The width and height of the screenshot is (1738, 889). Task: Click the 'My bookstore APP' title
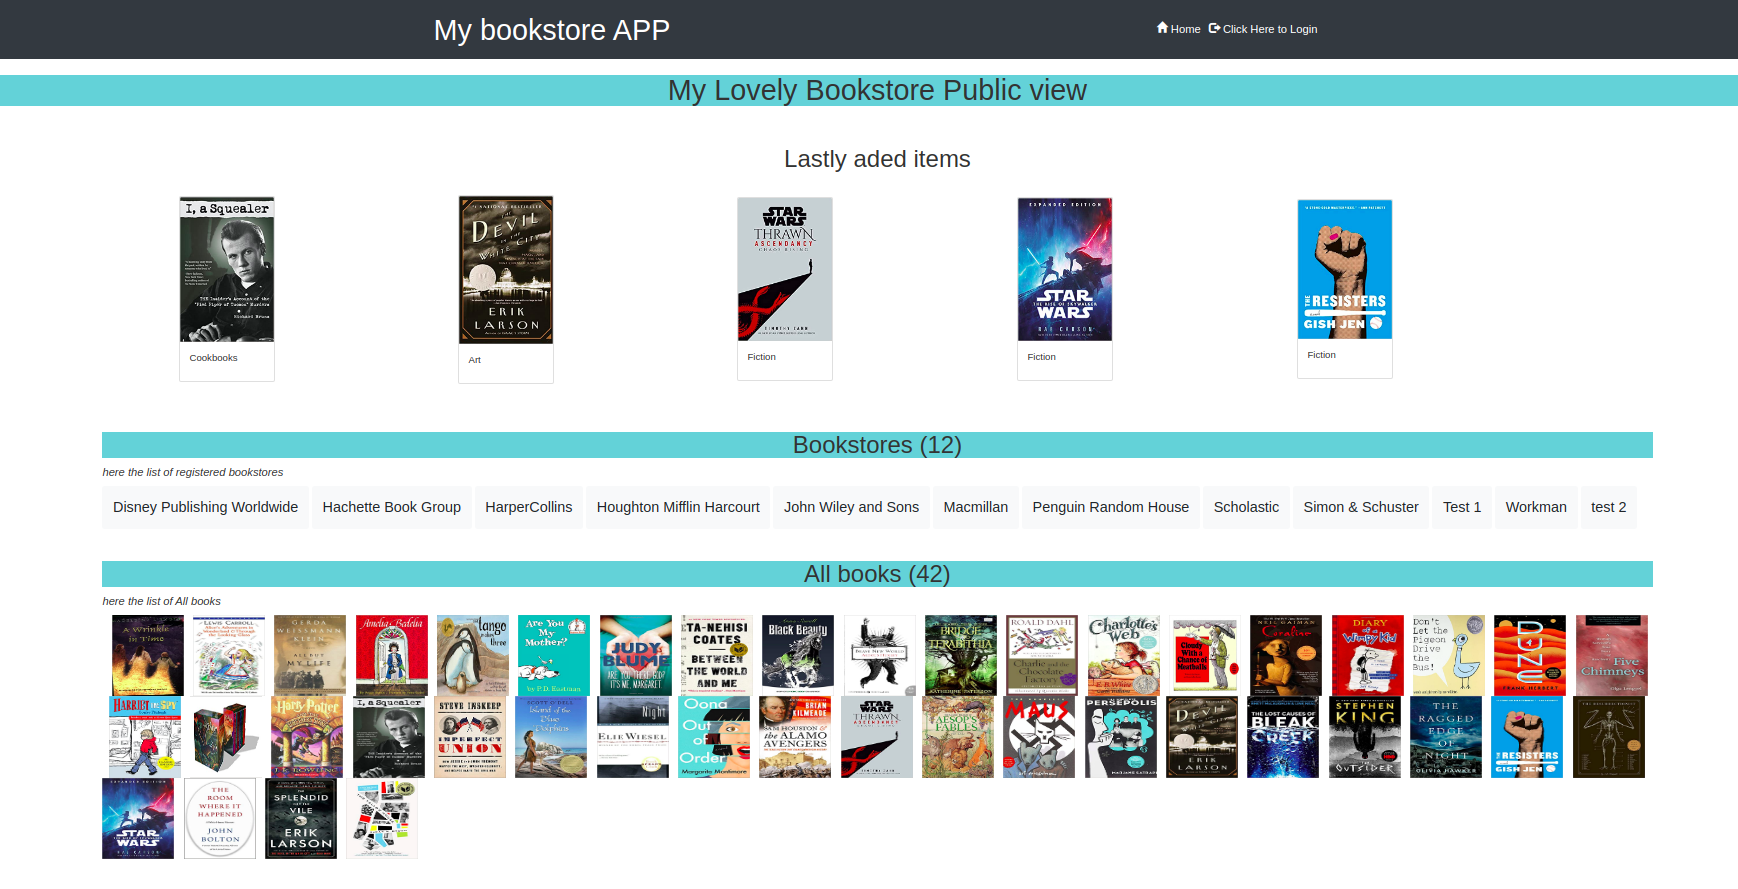pyautogui.click(x=552, y=30)
